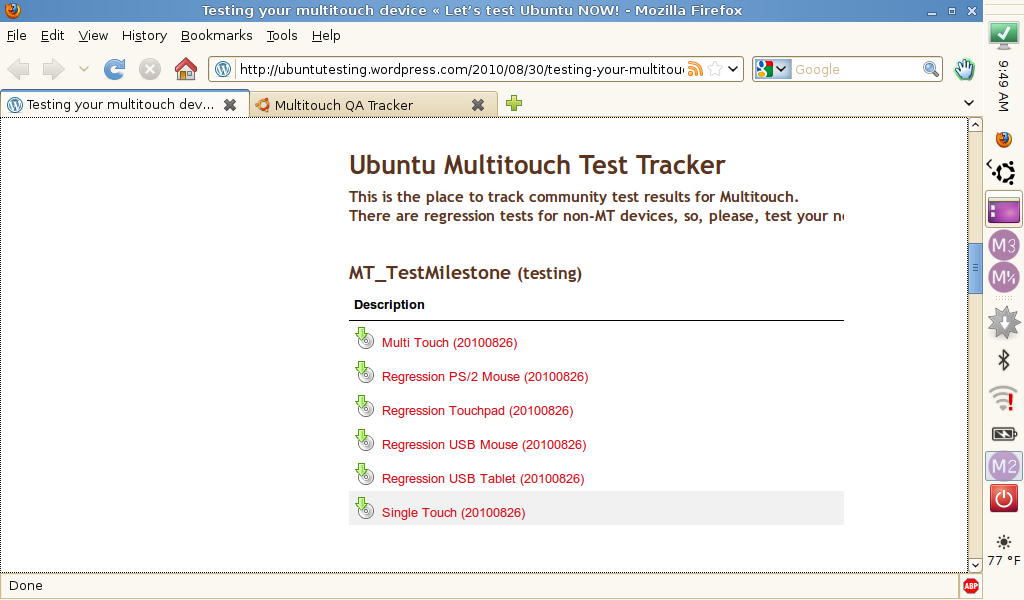Open the Bluetooth panel indicator
The width and height of the screenshot is (1024, 600).
[x=1004, y=360]
